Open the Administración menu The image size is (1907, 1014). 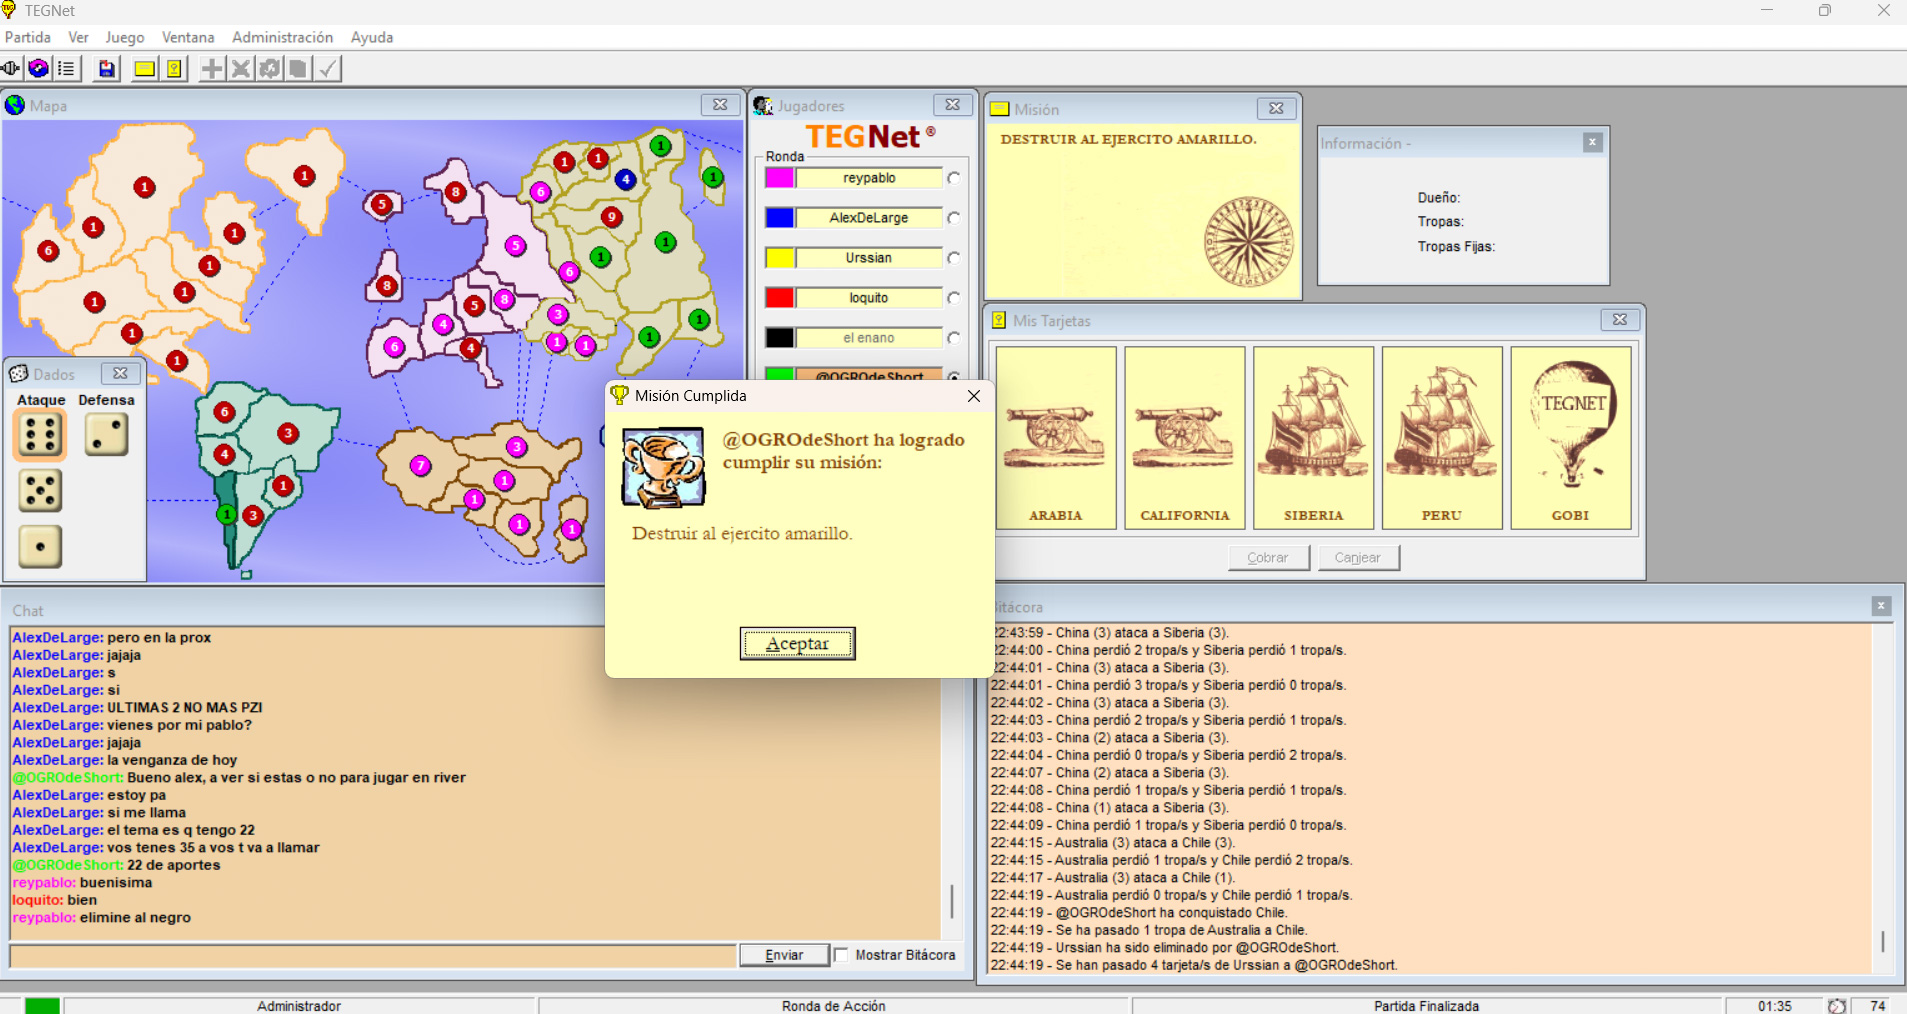click(282, 37)
